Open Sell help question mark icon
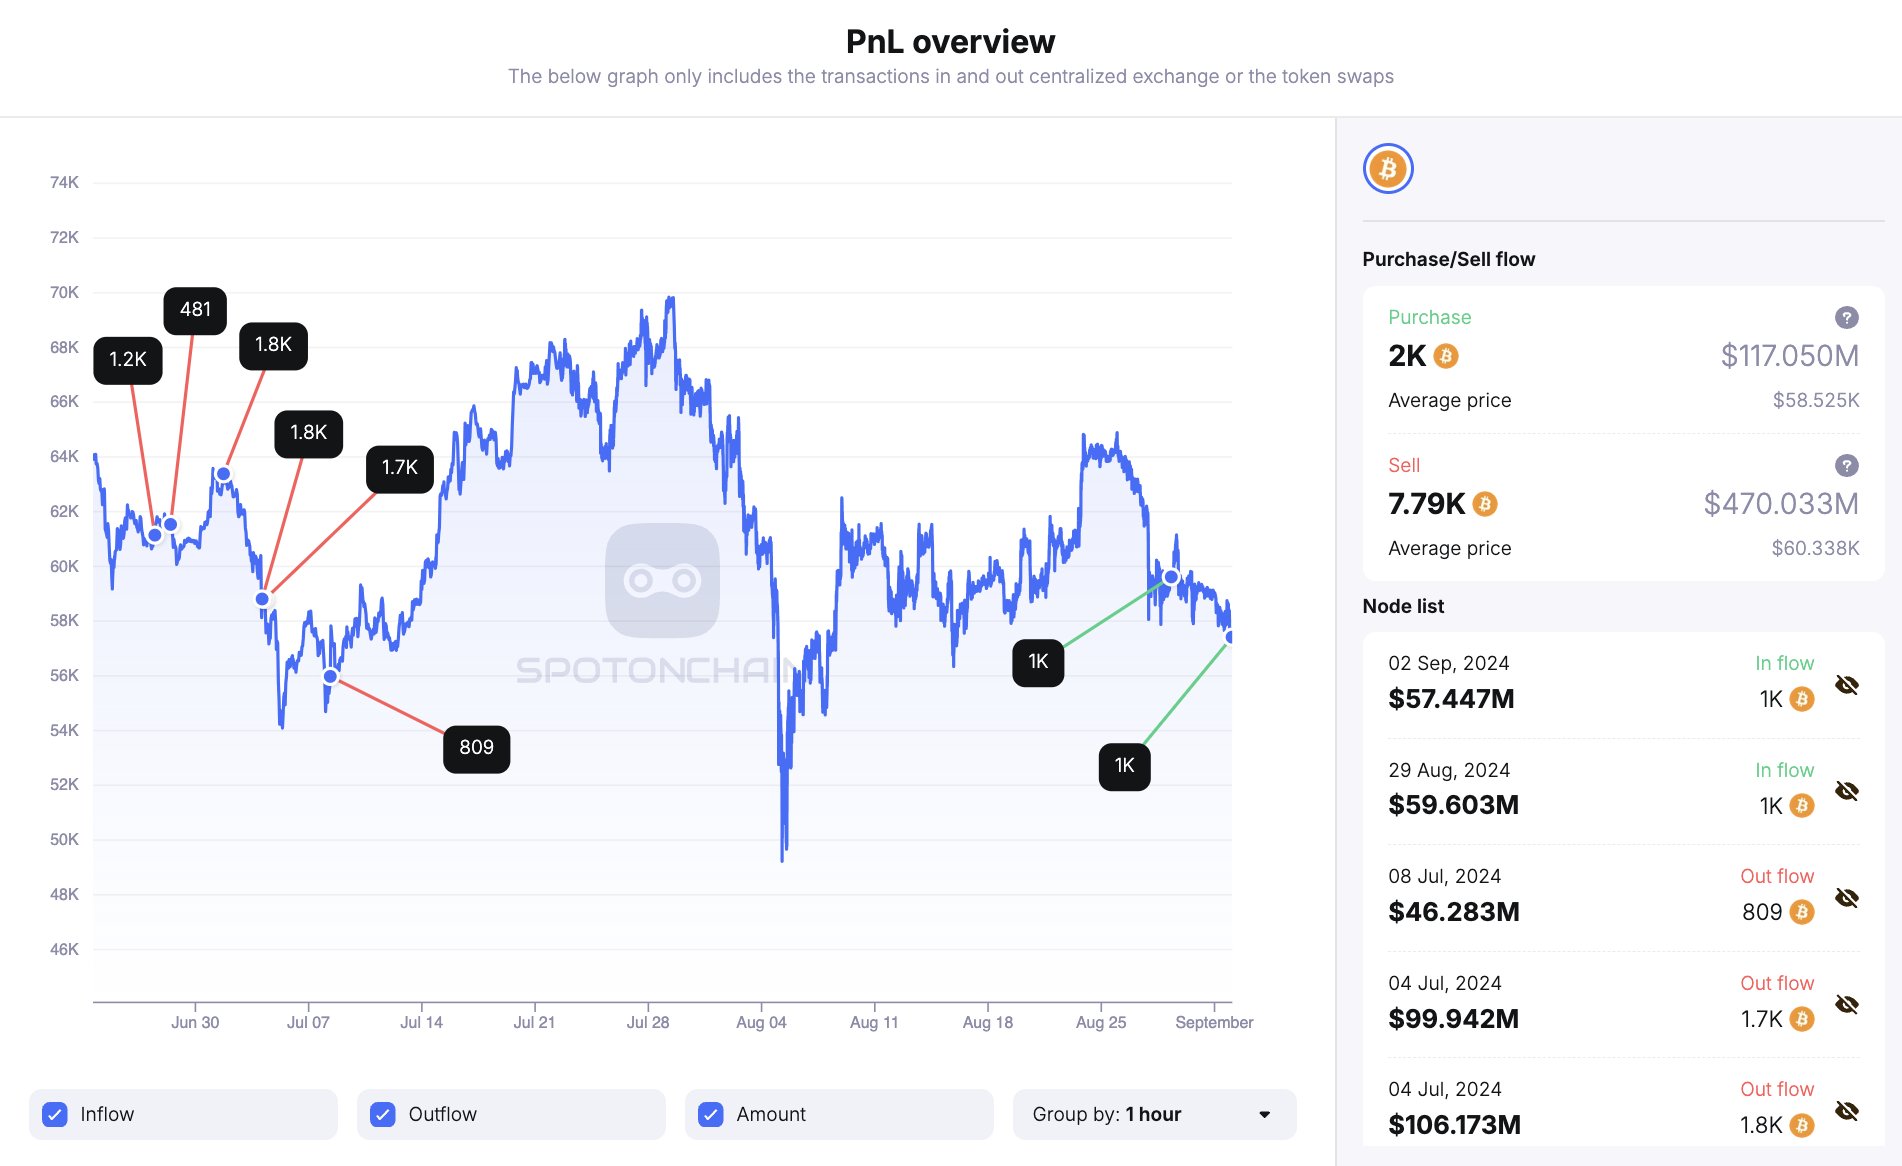The image size is (1902, 1166). tap(1846, 465)
